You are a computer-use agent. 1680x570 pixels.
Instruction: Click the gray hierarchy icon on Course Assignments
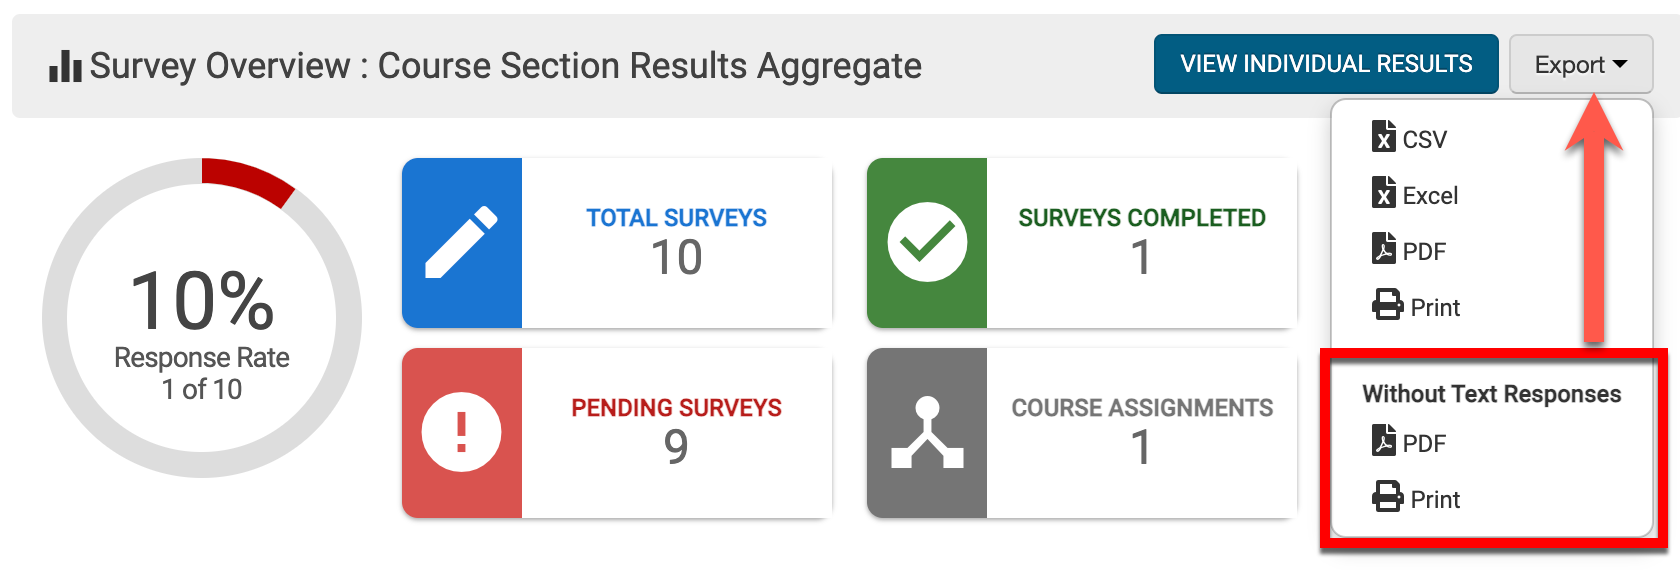pos(927,433)
